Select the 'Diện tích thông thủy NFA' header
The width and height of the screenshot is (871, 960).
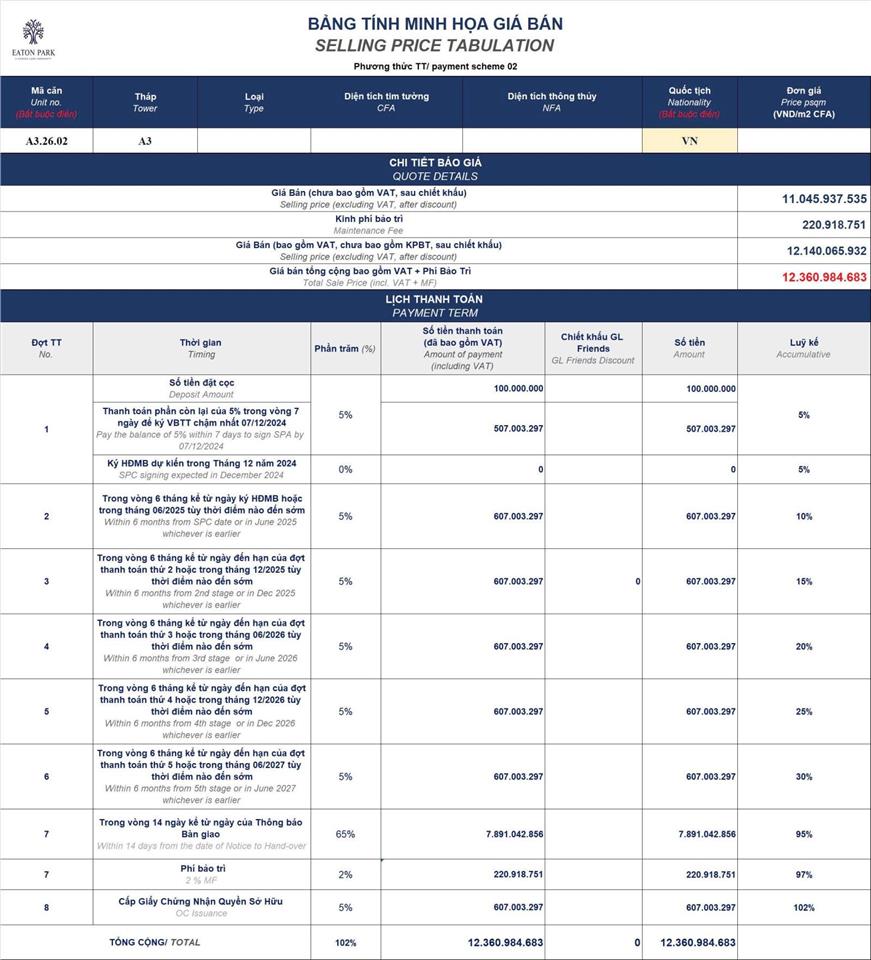click(x=552, y=102)
